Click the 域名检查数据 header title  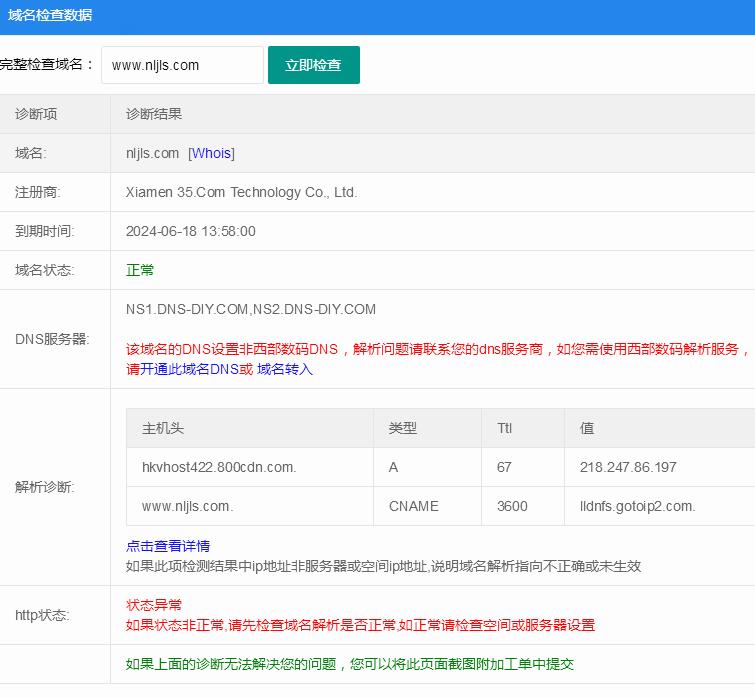point(50,14)
